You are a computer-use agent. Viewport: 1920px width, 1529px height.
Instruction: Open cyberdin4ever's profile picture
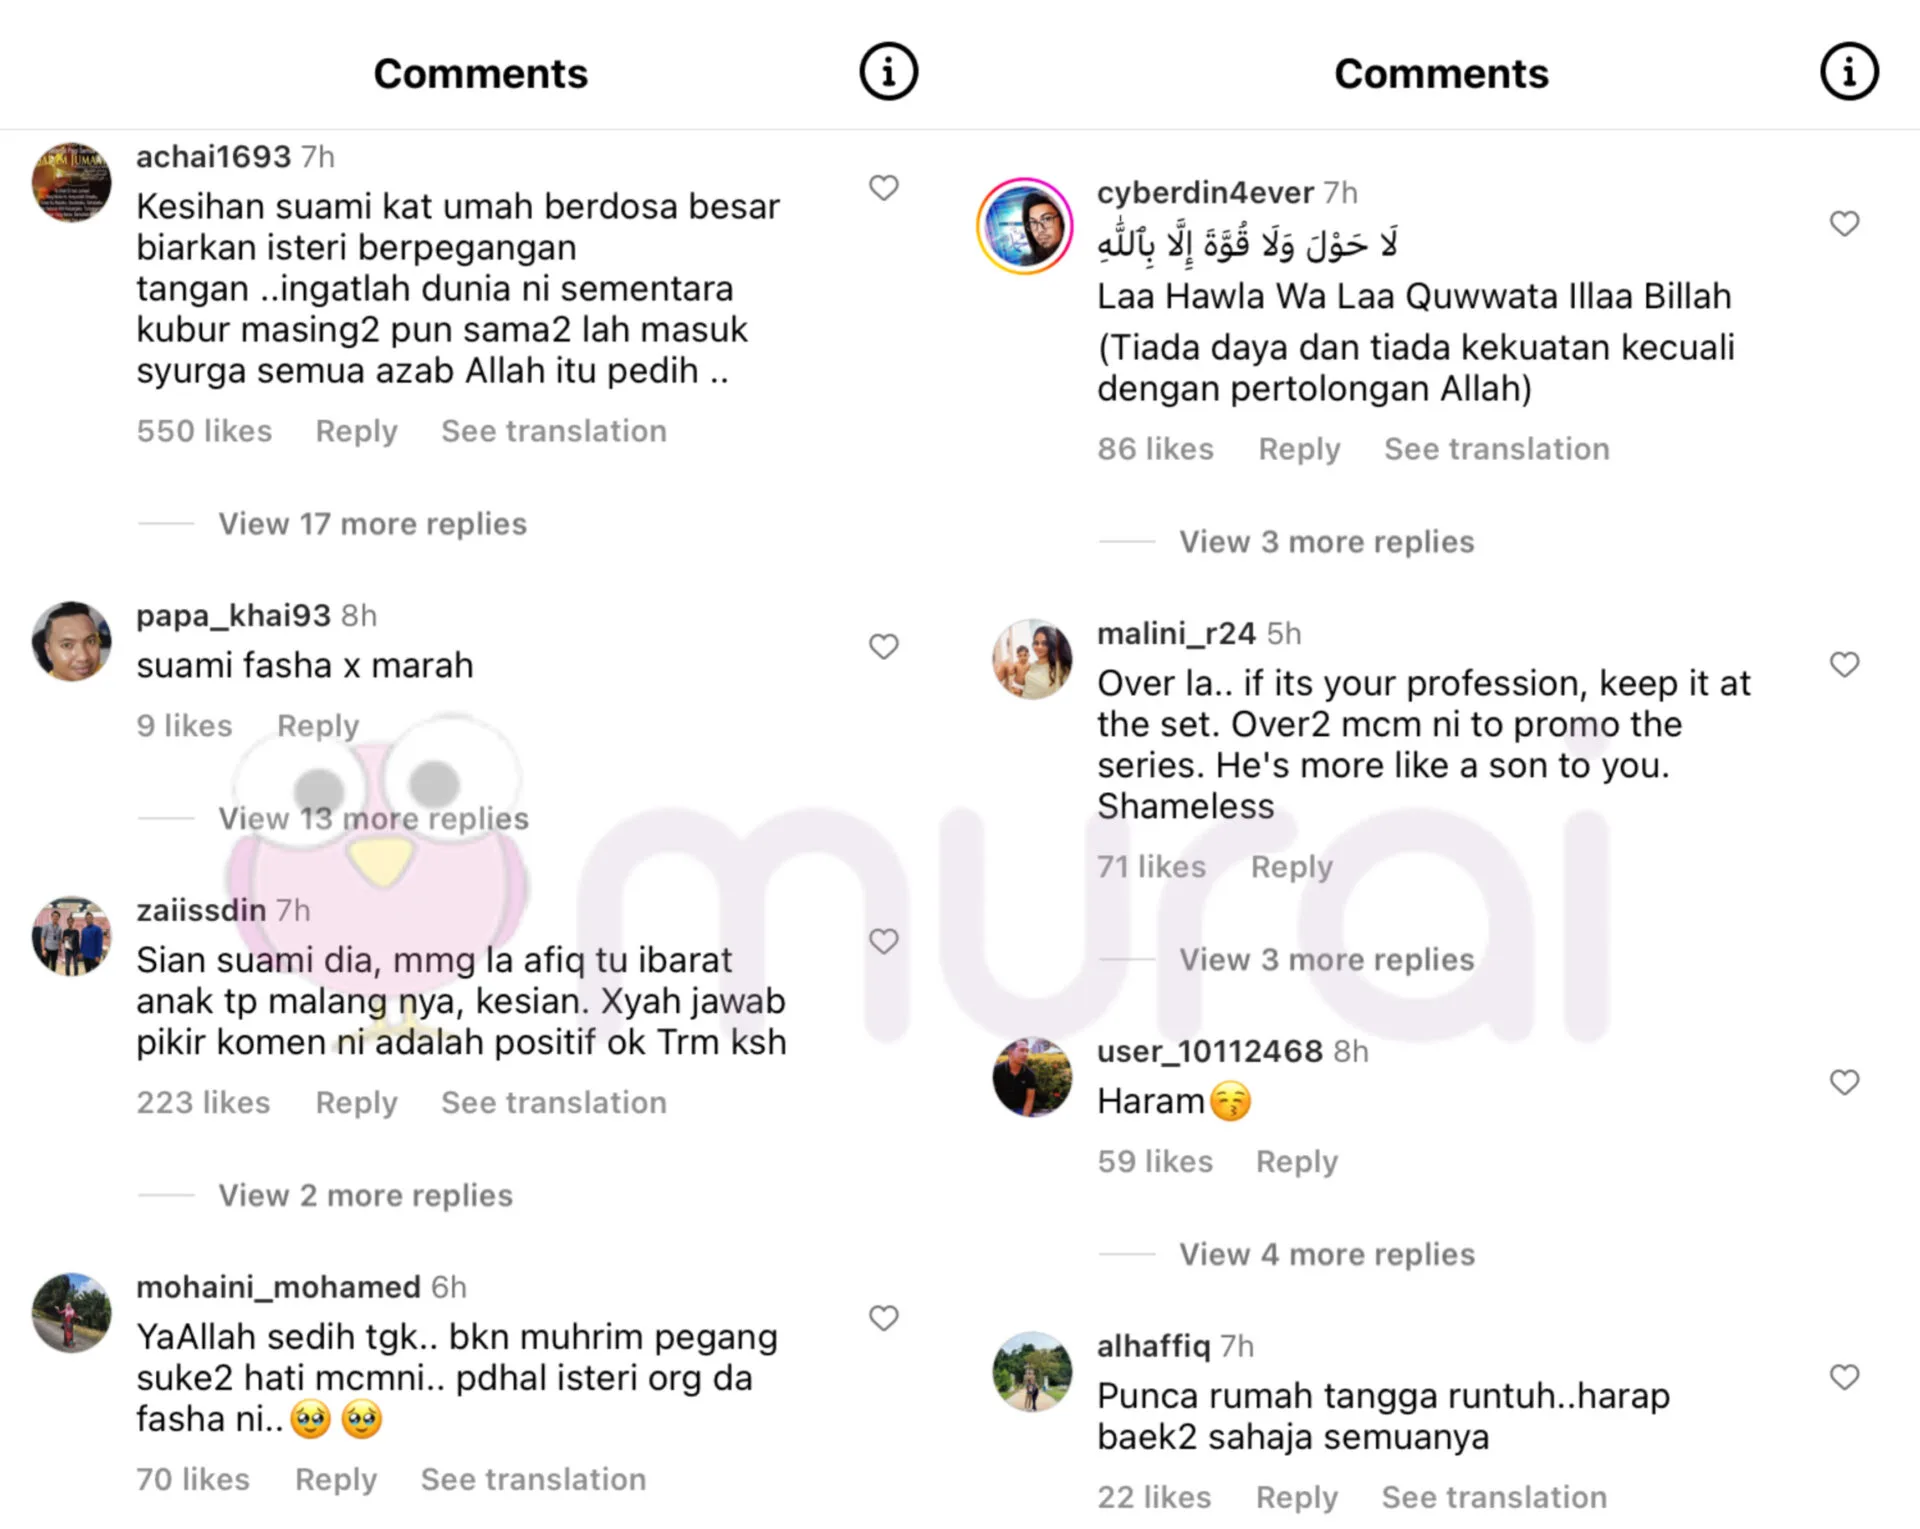pos(1024,226)
